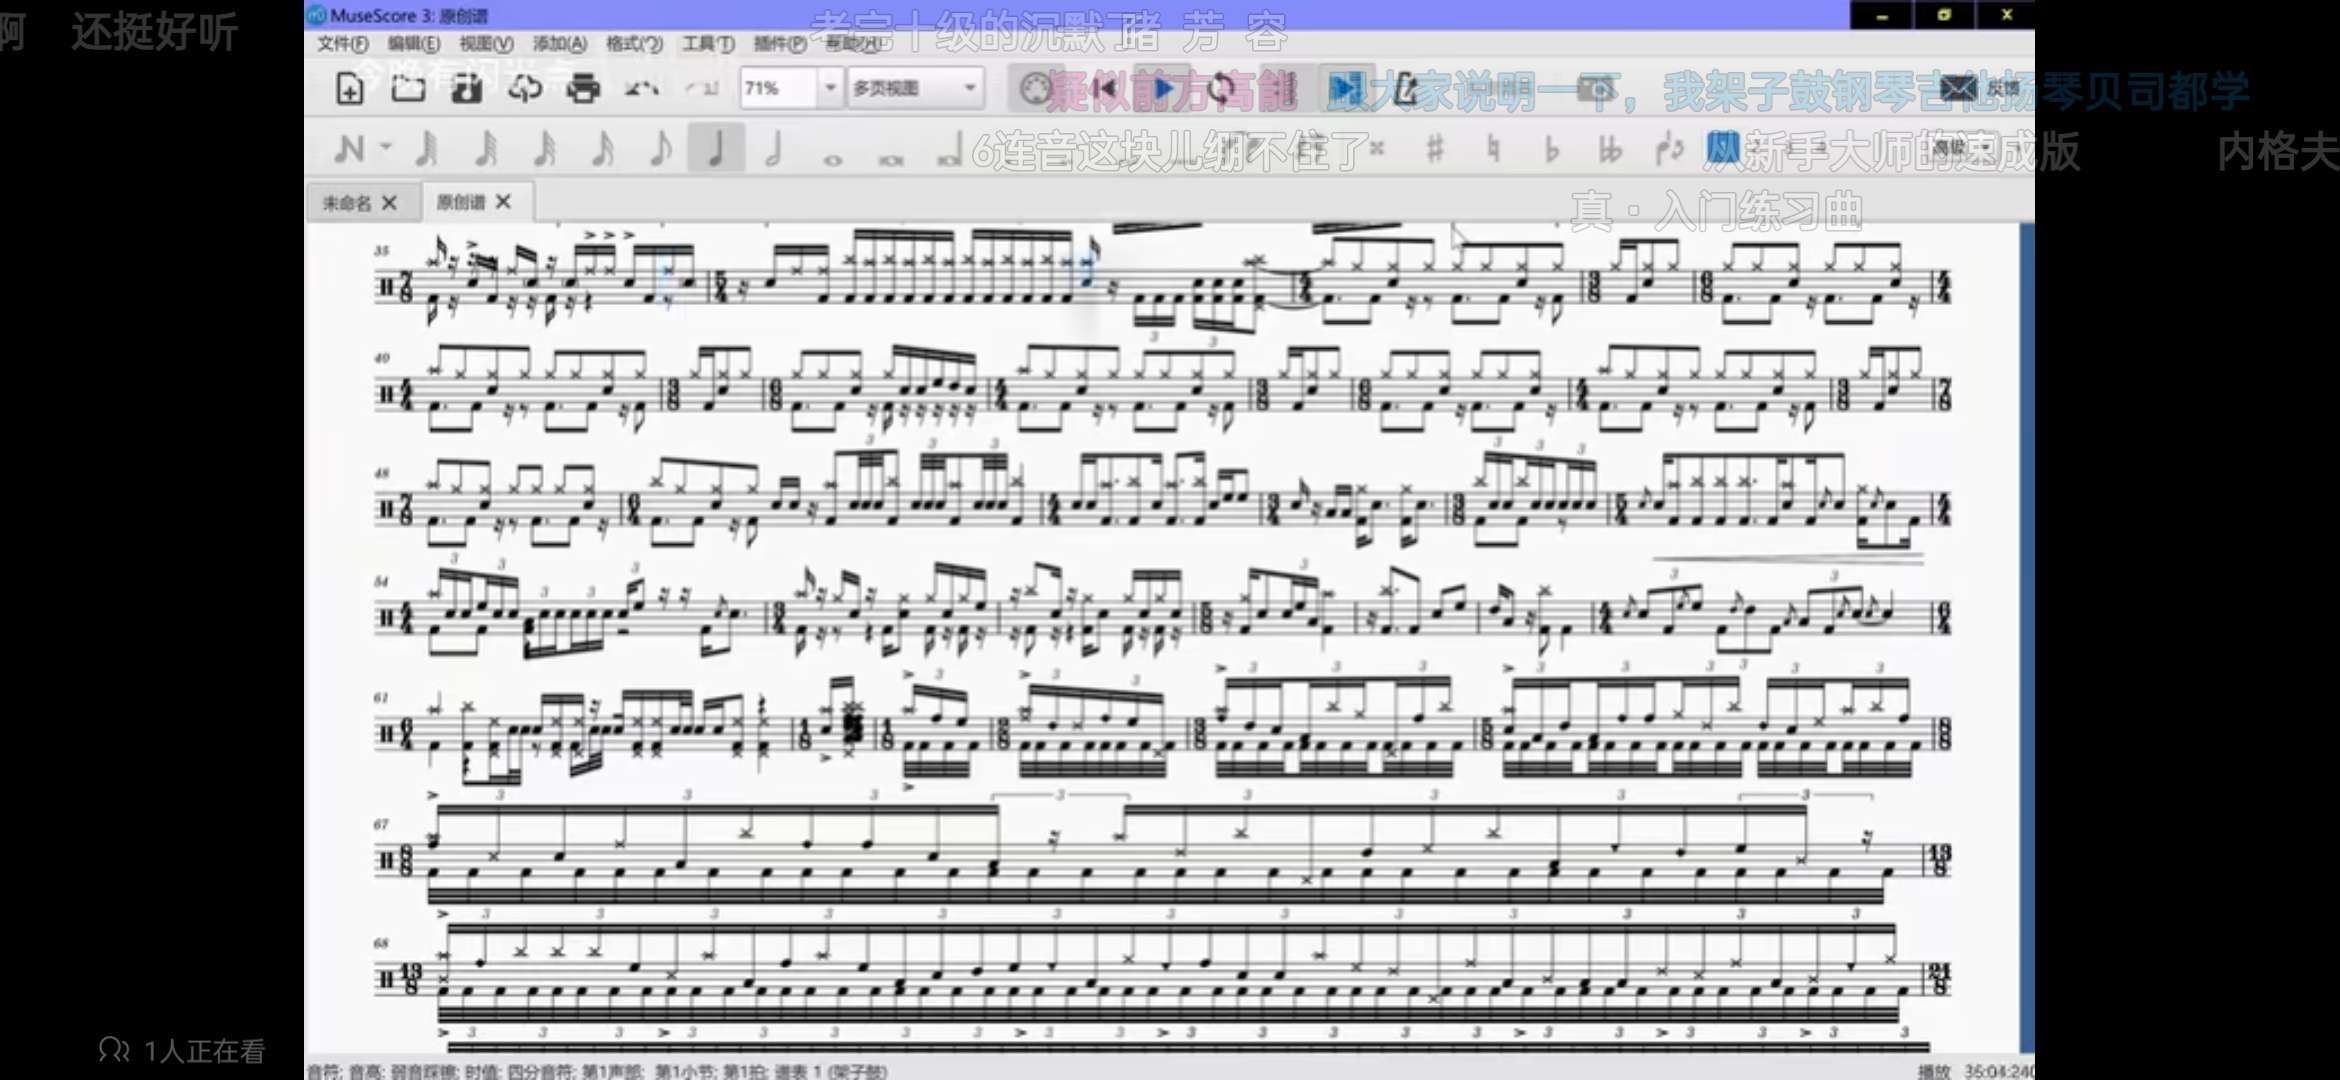
Task: Select the half note duration
Action: (773, 149)
